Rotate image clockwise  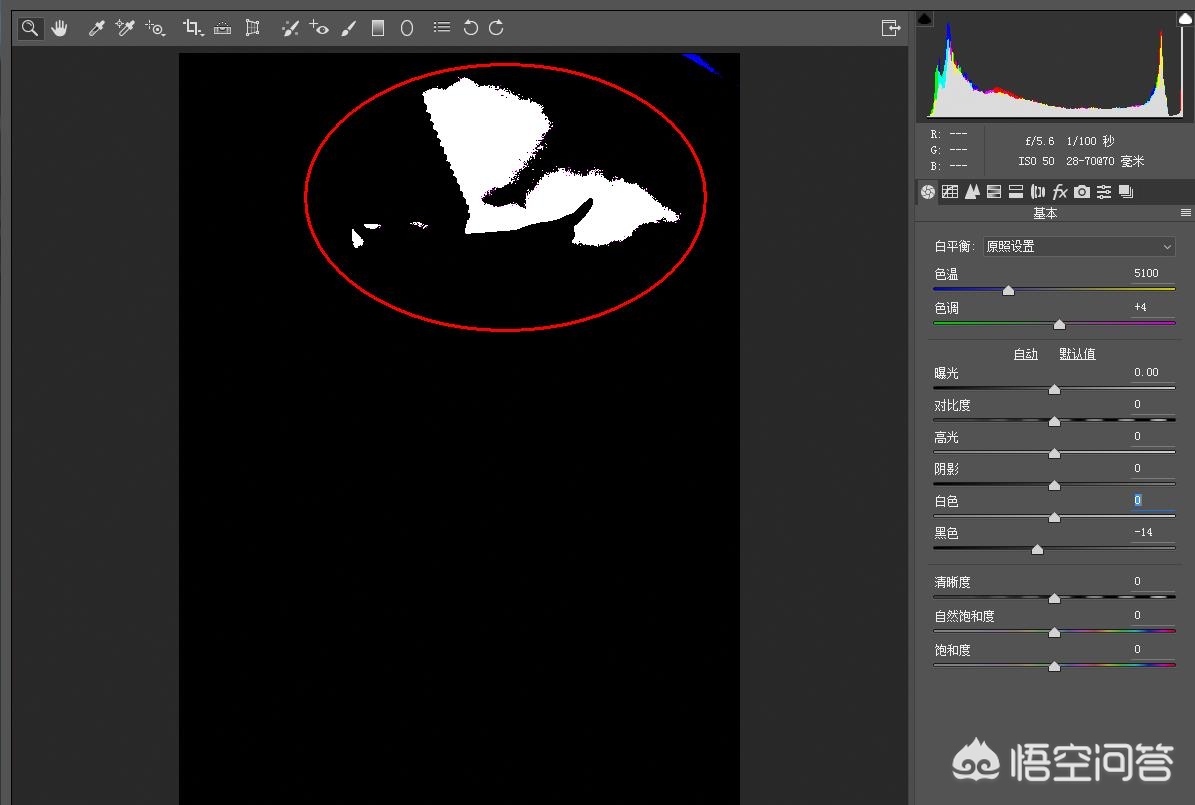pyautogui.click(x=496, y=28)
